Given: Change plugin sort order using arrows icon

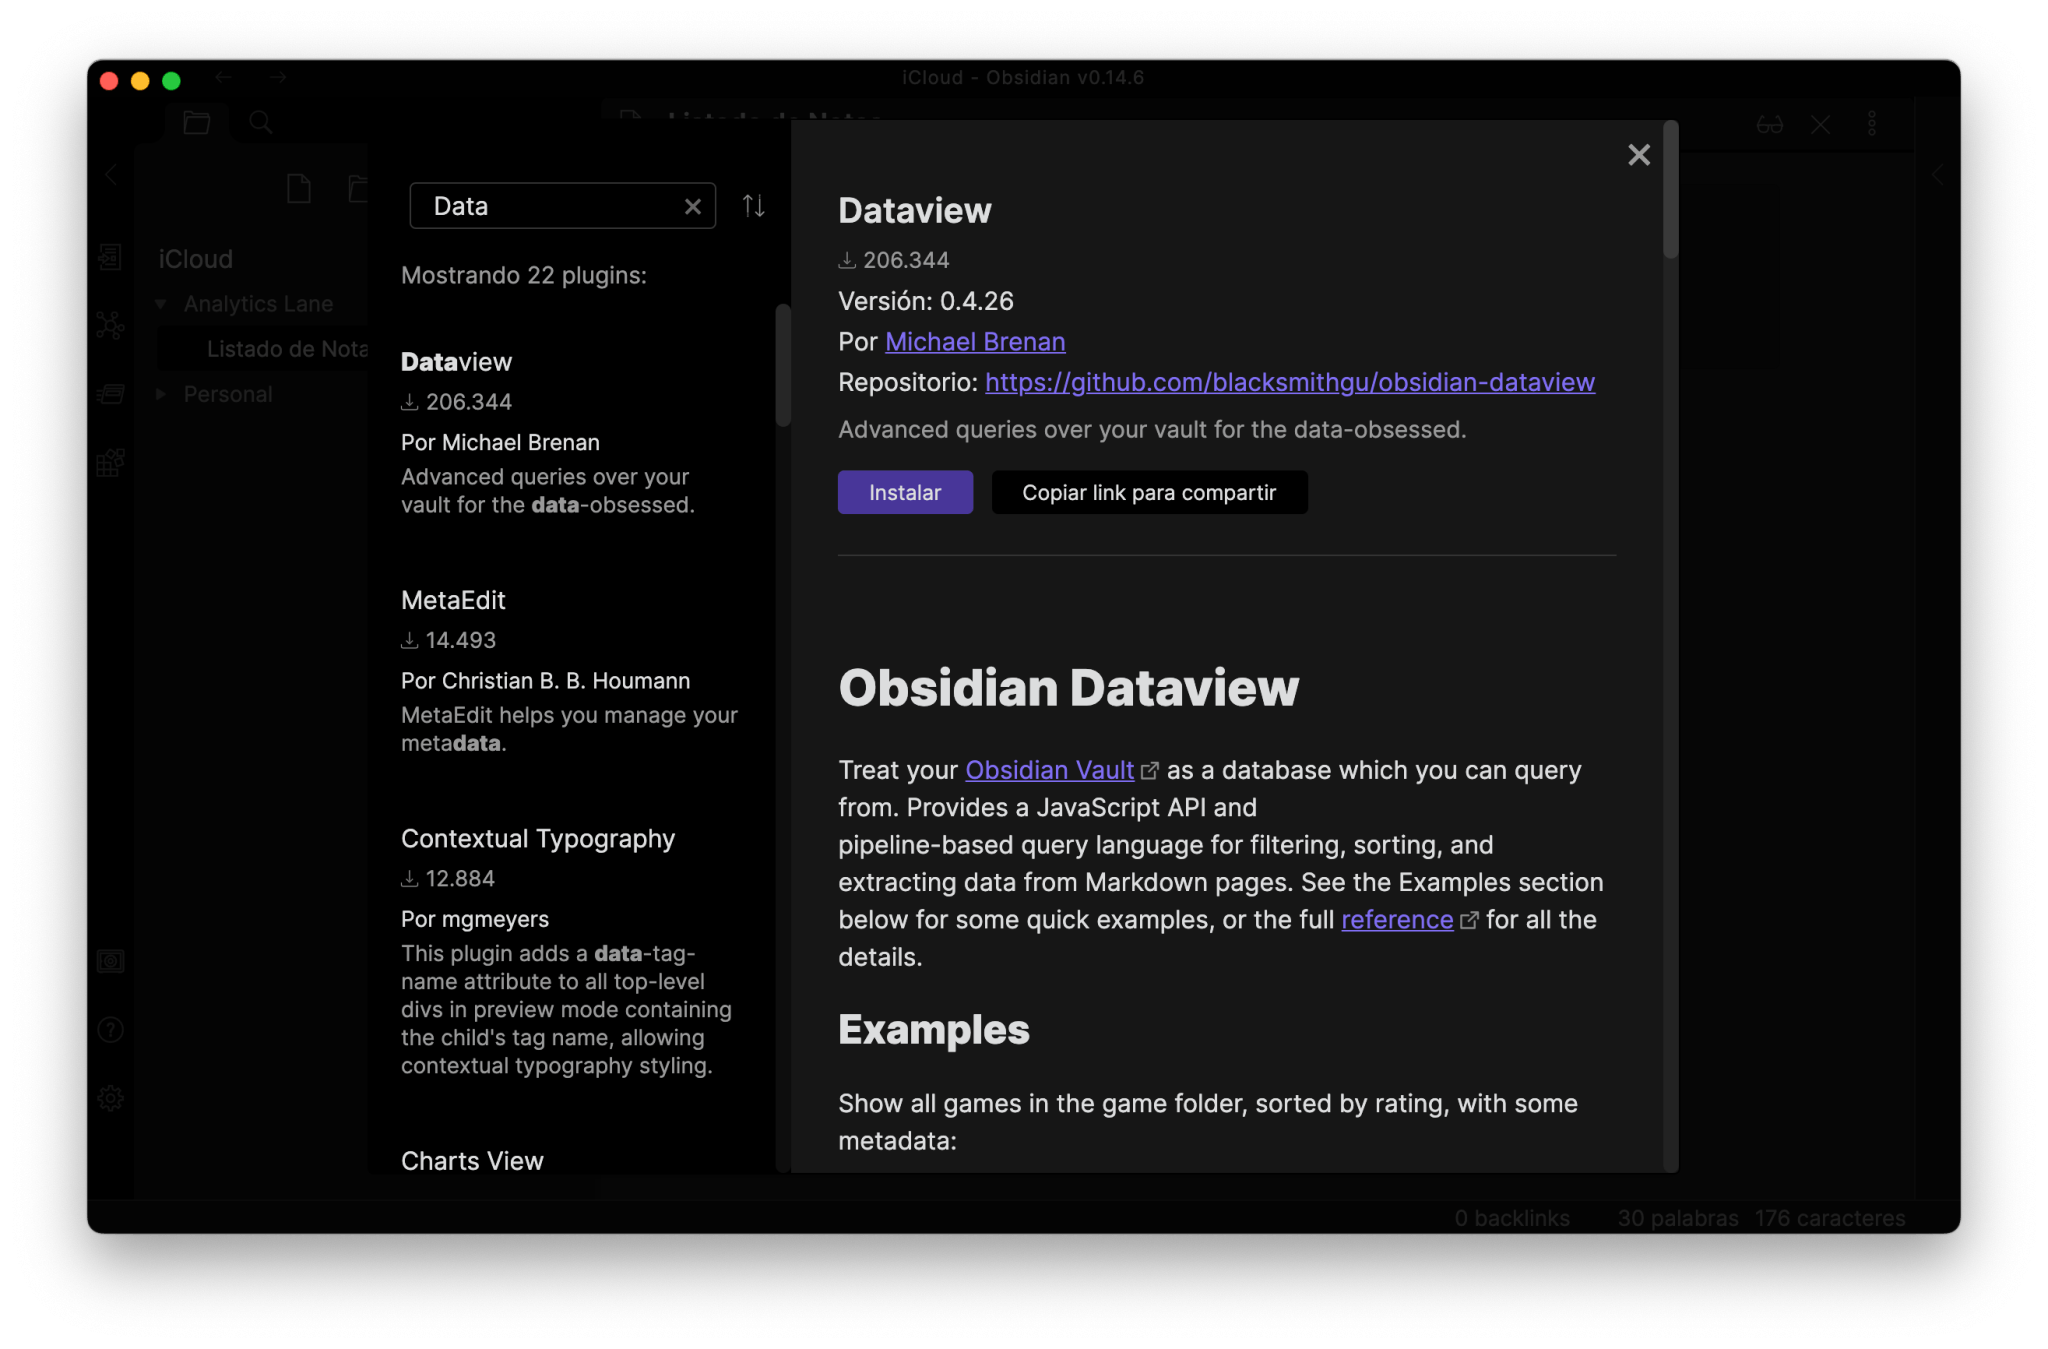Looking at the screenshot, I should [x=753, y=205].
